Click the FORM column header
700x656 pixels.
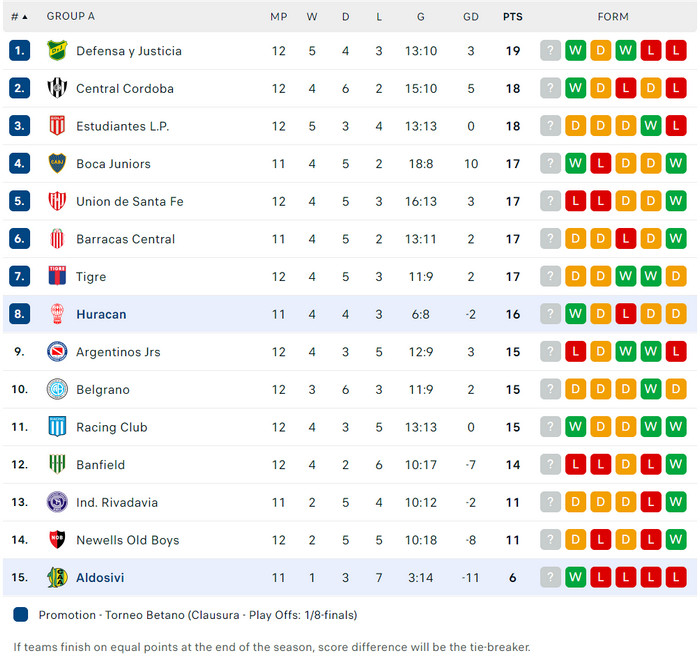tap(613, 17)
